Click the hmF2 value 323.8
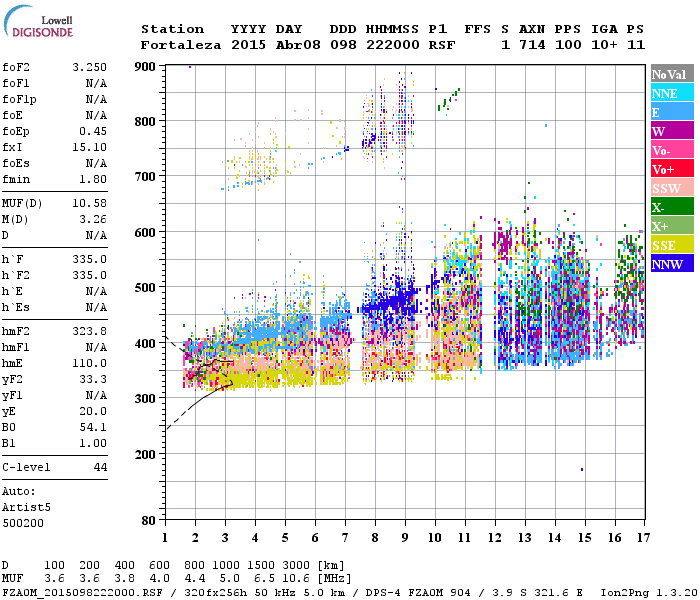Viewport: 700px width, 600px height. coord(90,331)
